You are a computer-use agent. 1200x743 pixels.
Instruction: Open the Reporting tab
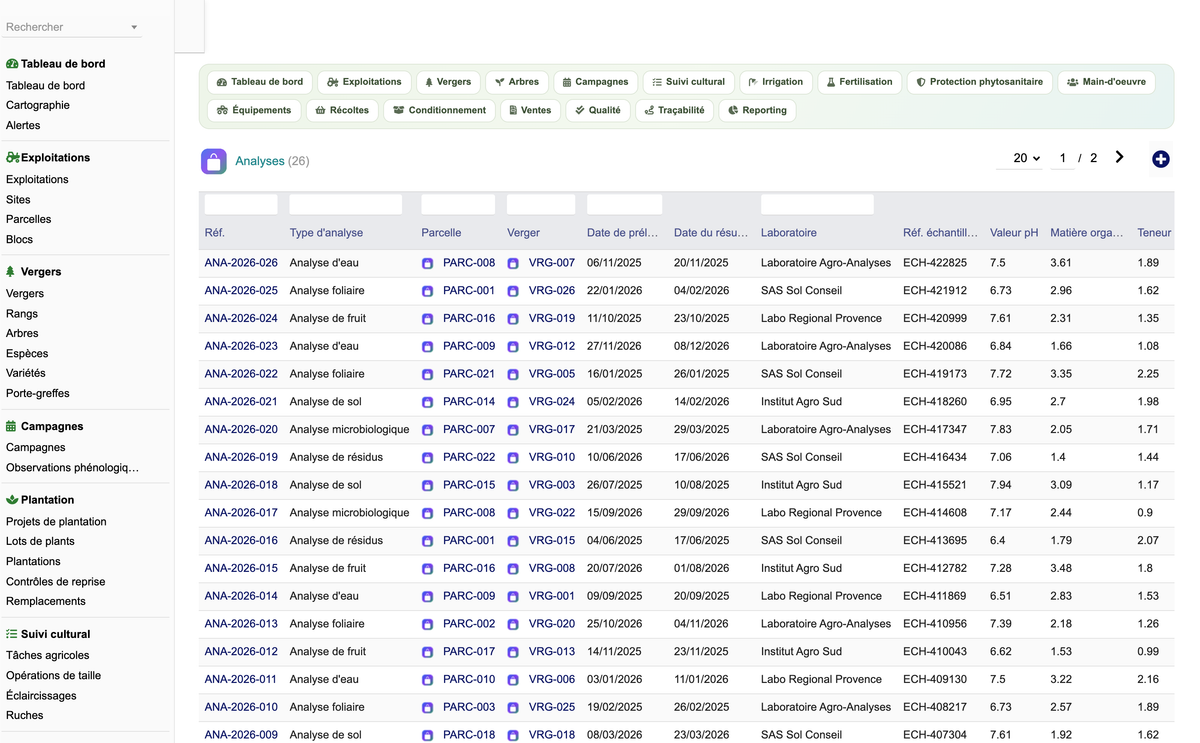(757, 110)
